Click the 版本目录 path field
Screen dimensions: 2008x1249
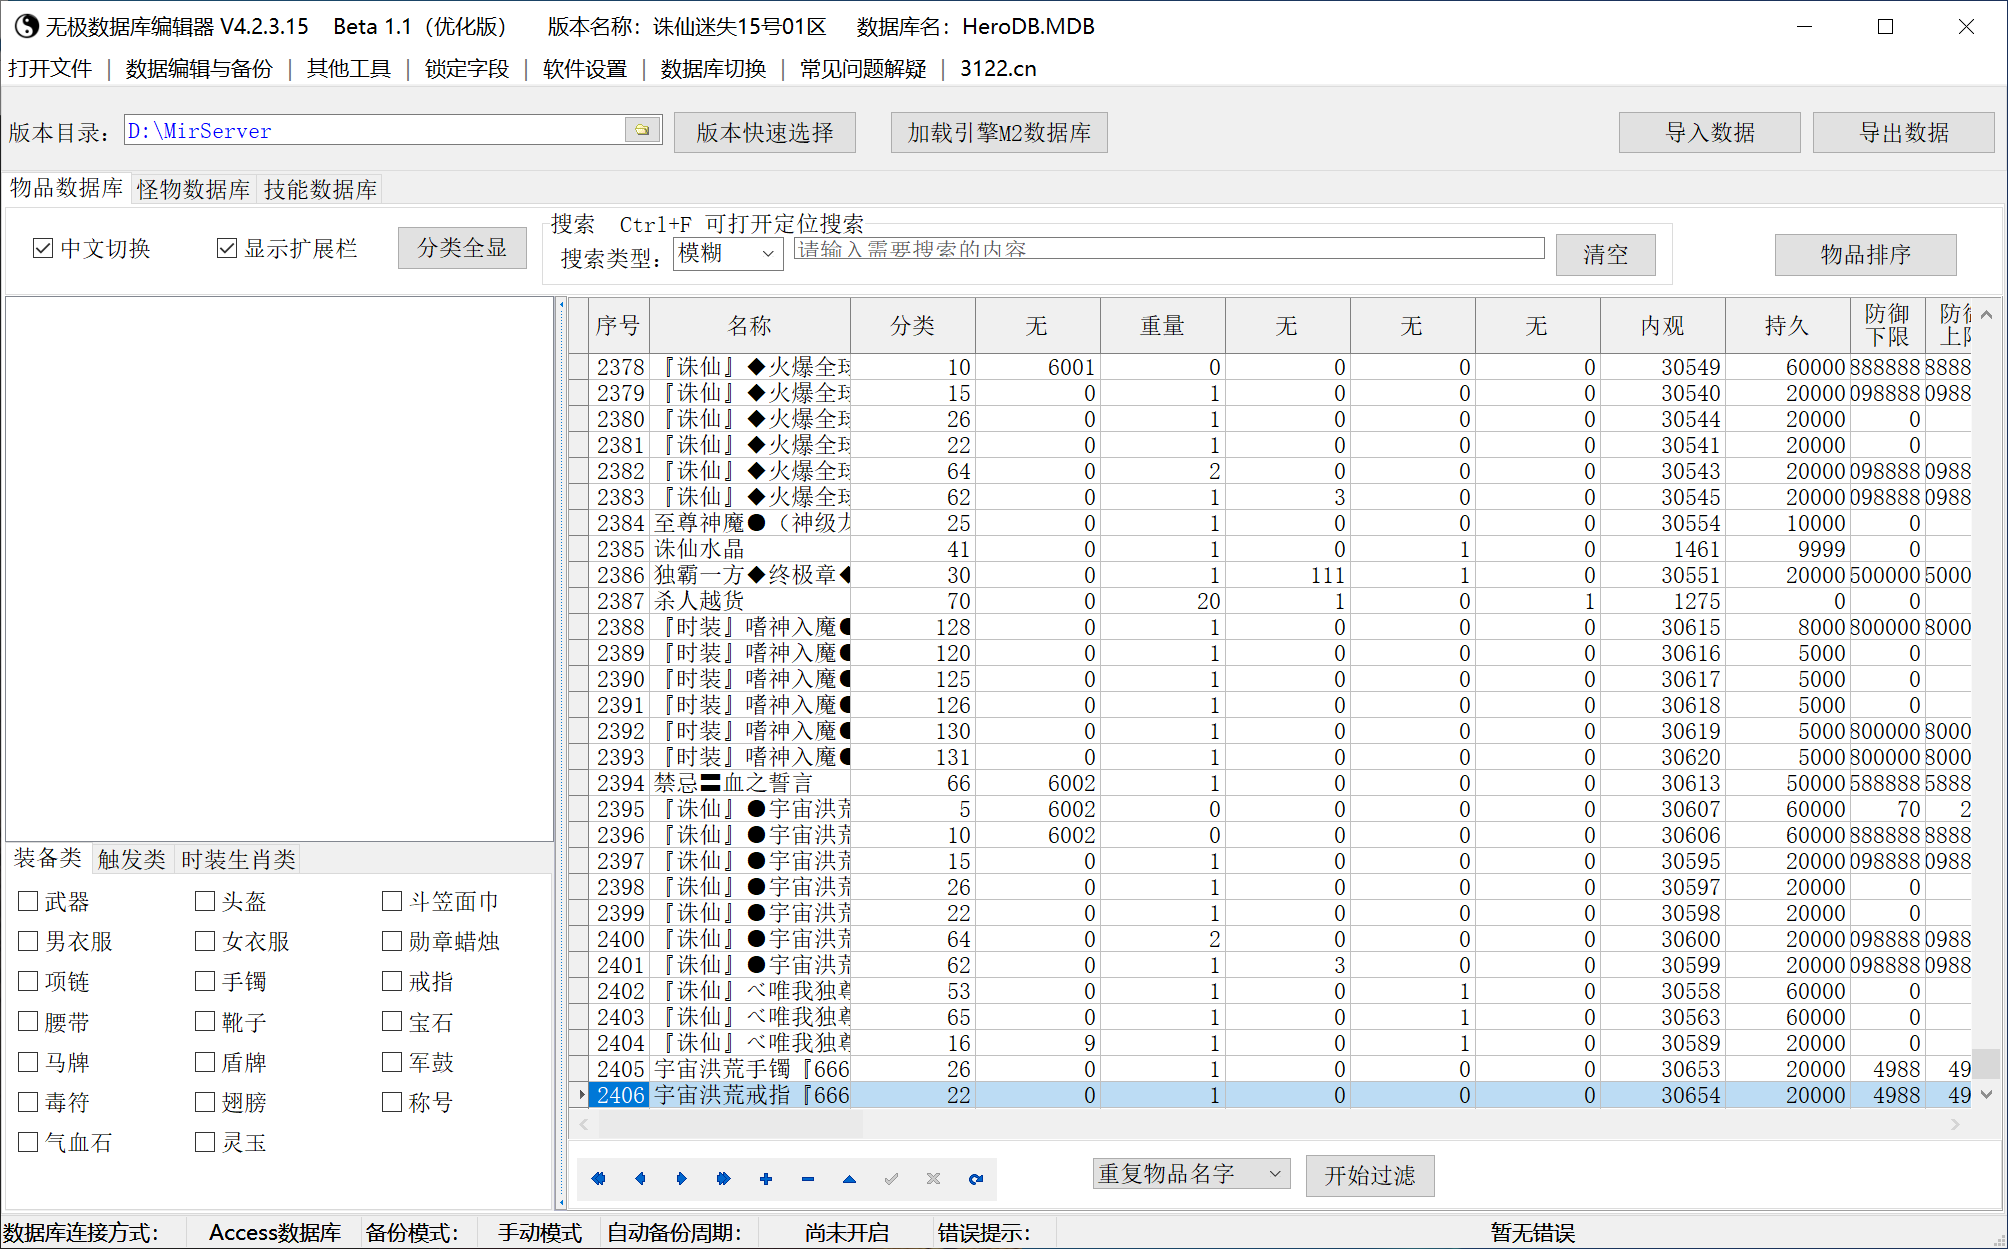[374, 130]
